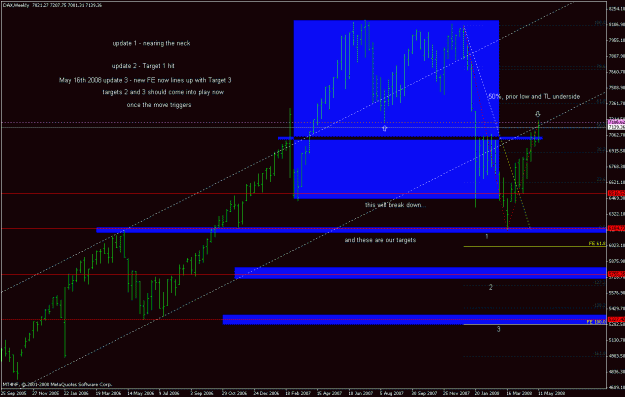Click the "update 1 - nearing the neck" note
This screenshot has height=397, width=625.
tap(151, 43)
